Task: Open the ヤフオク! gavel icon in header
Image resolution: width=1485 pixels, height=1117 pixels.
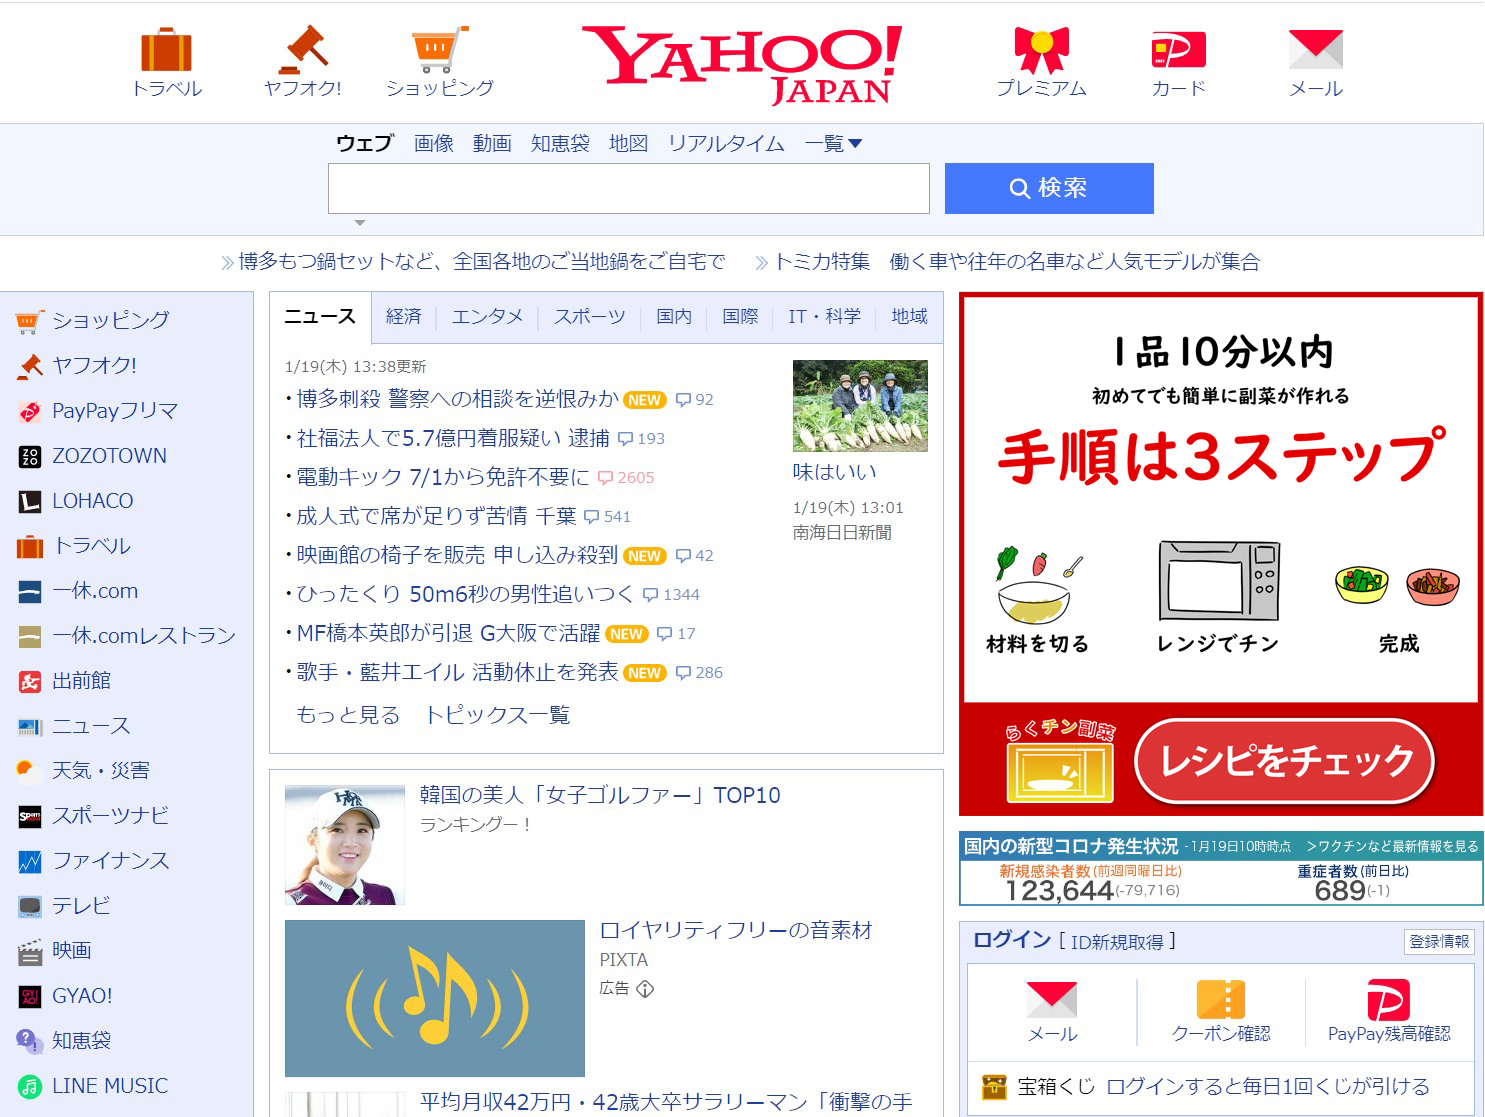Action: tap(303, 49)
